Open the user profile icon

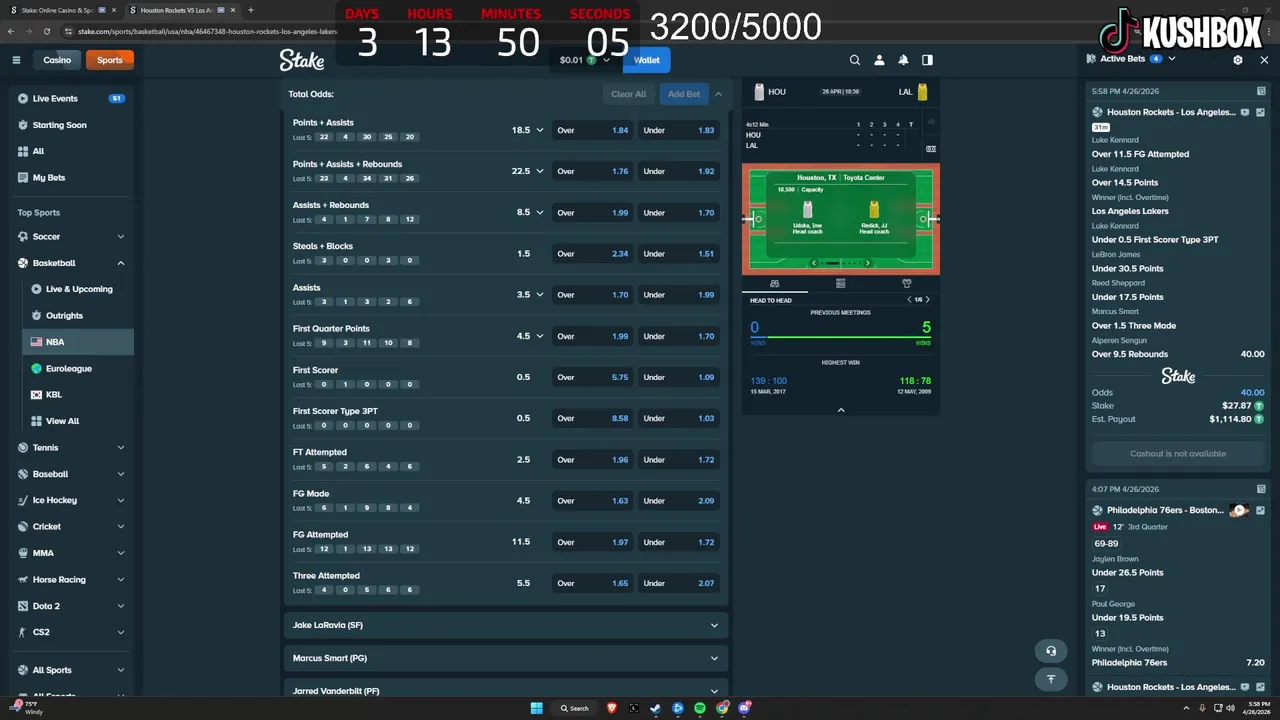(x=879, y=60)
